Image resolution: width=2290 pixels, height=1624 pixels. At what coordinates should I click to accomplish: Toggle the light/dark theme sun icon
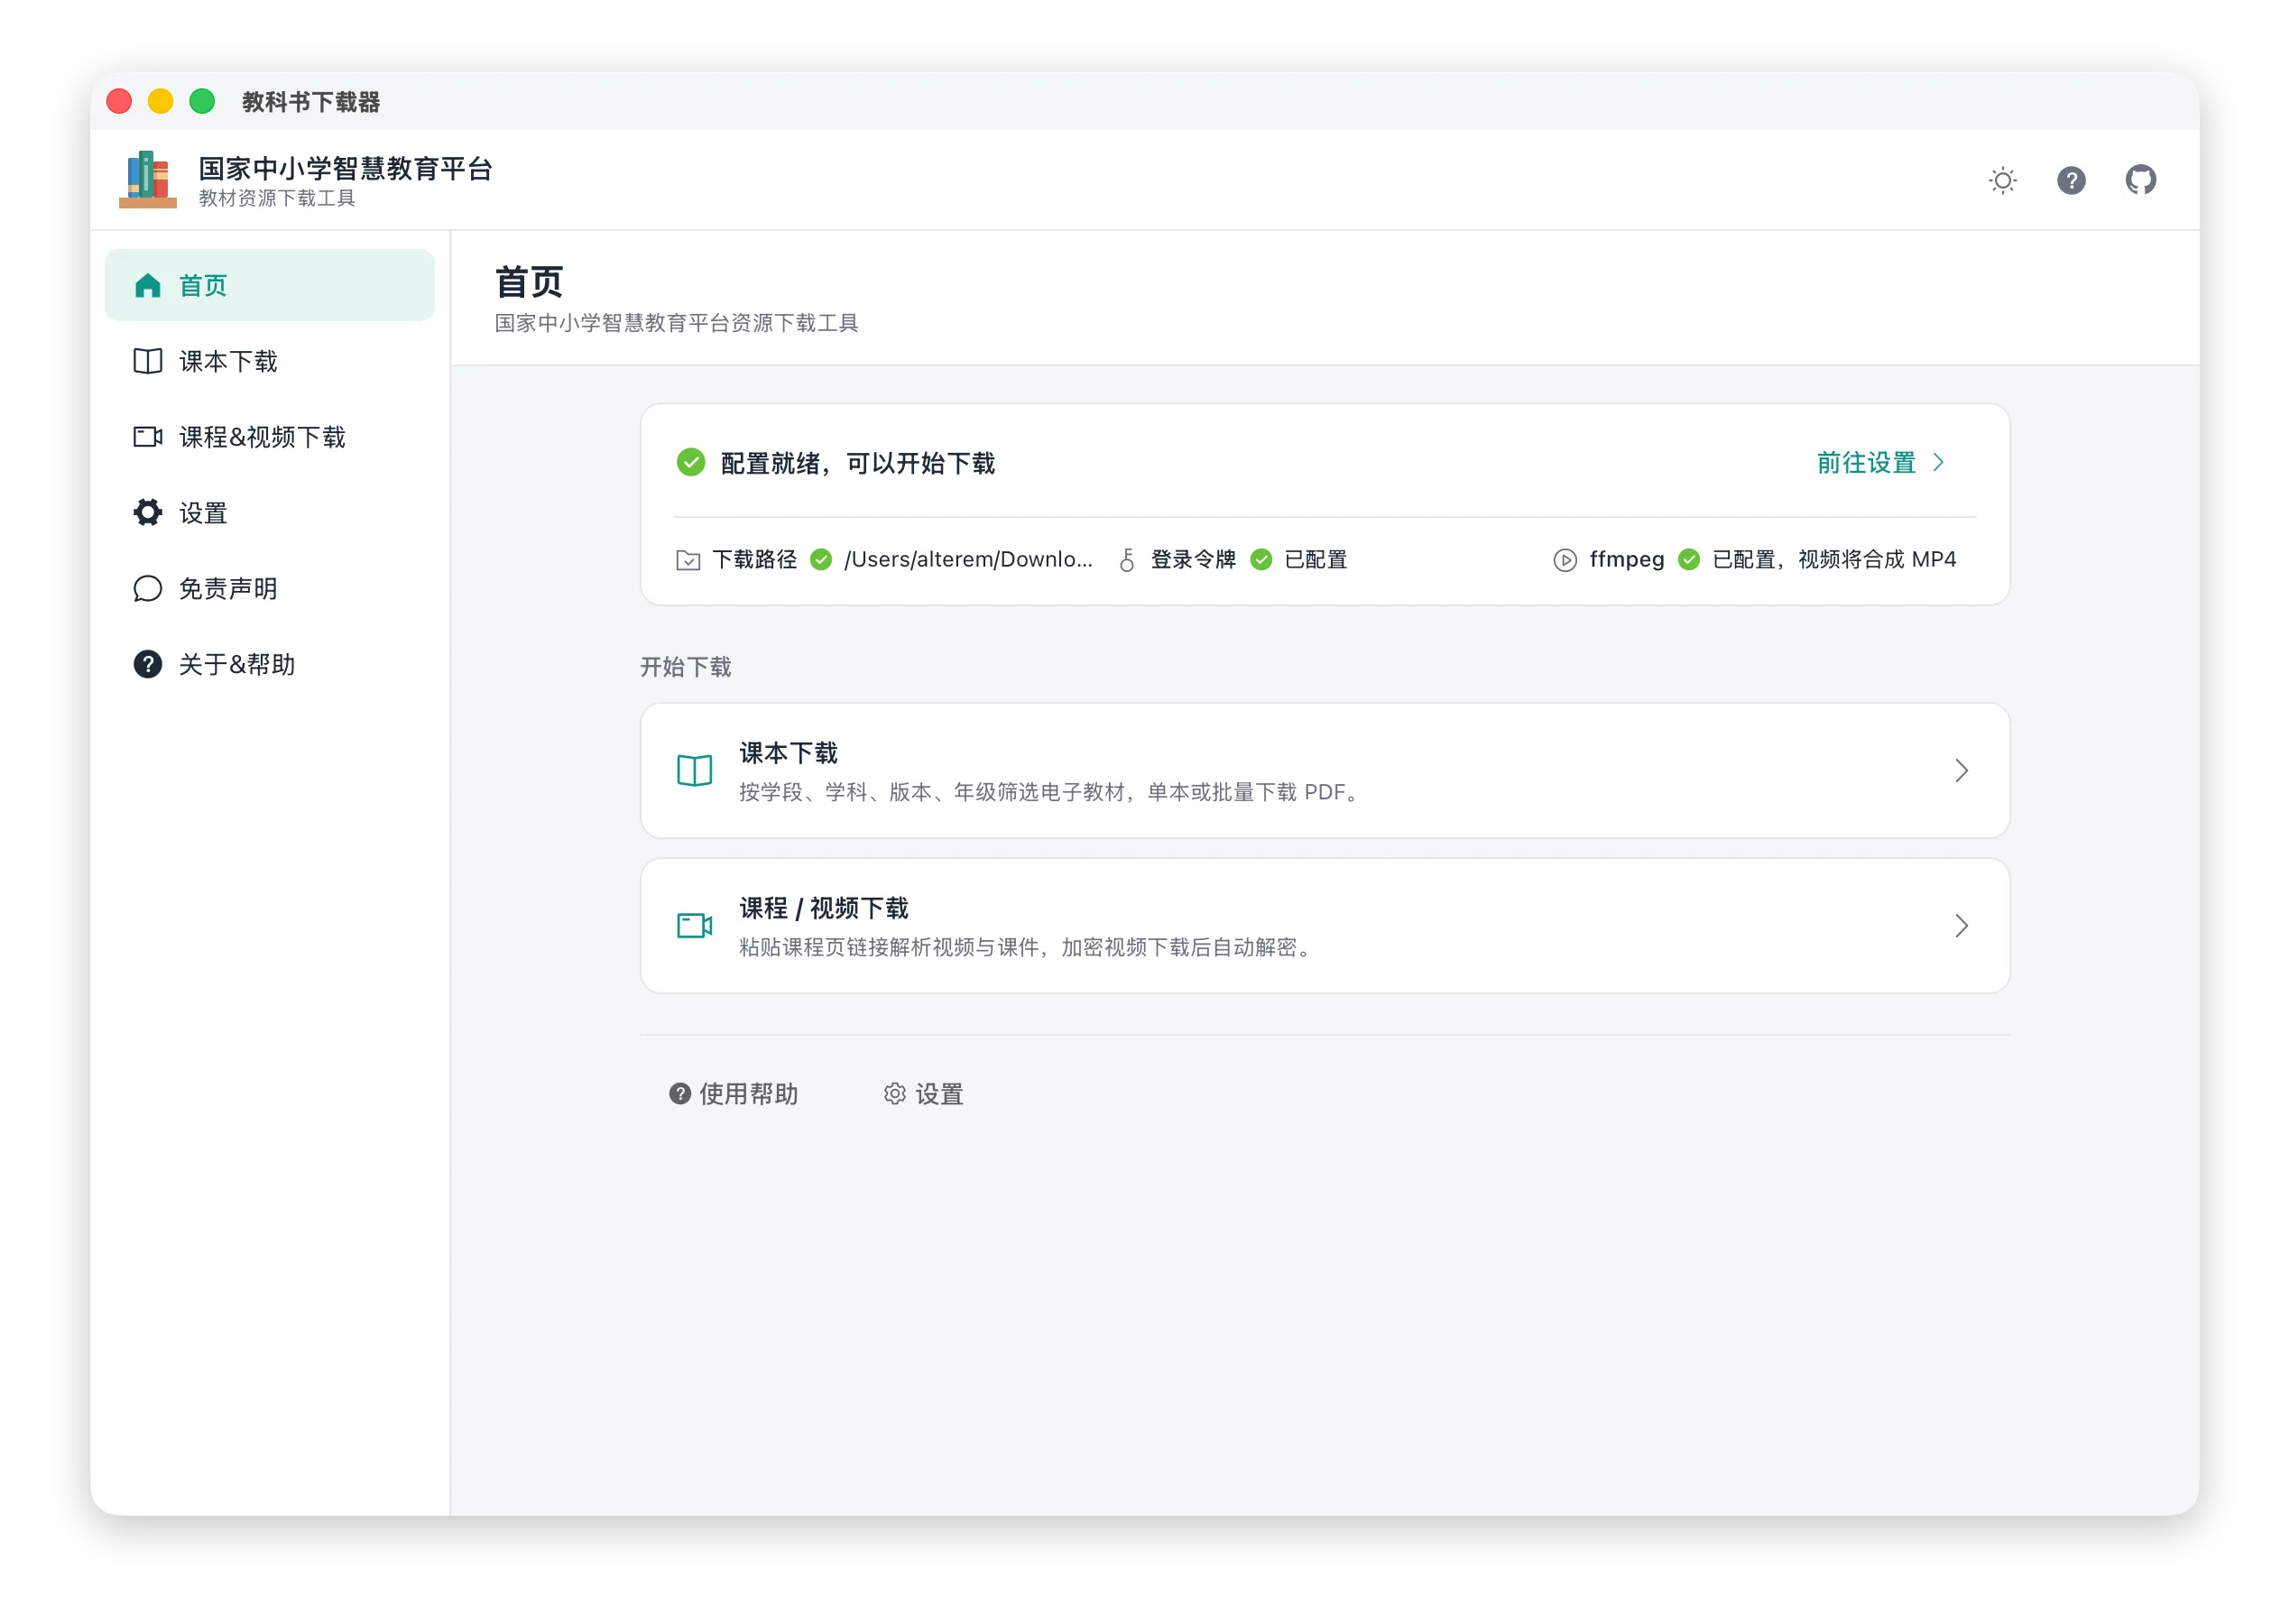coord(2002,180)
